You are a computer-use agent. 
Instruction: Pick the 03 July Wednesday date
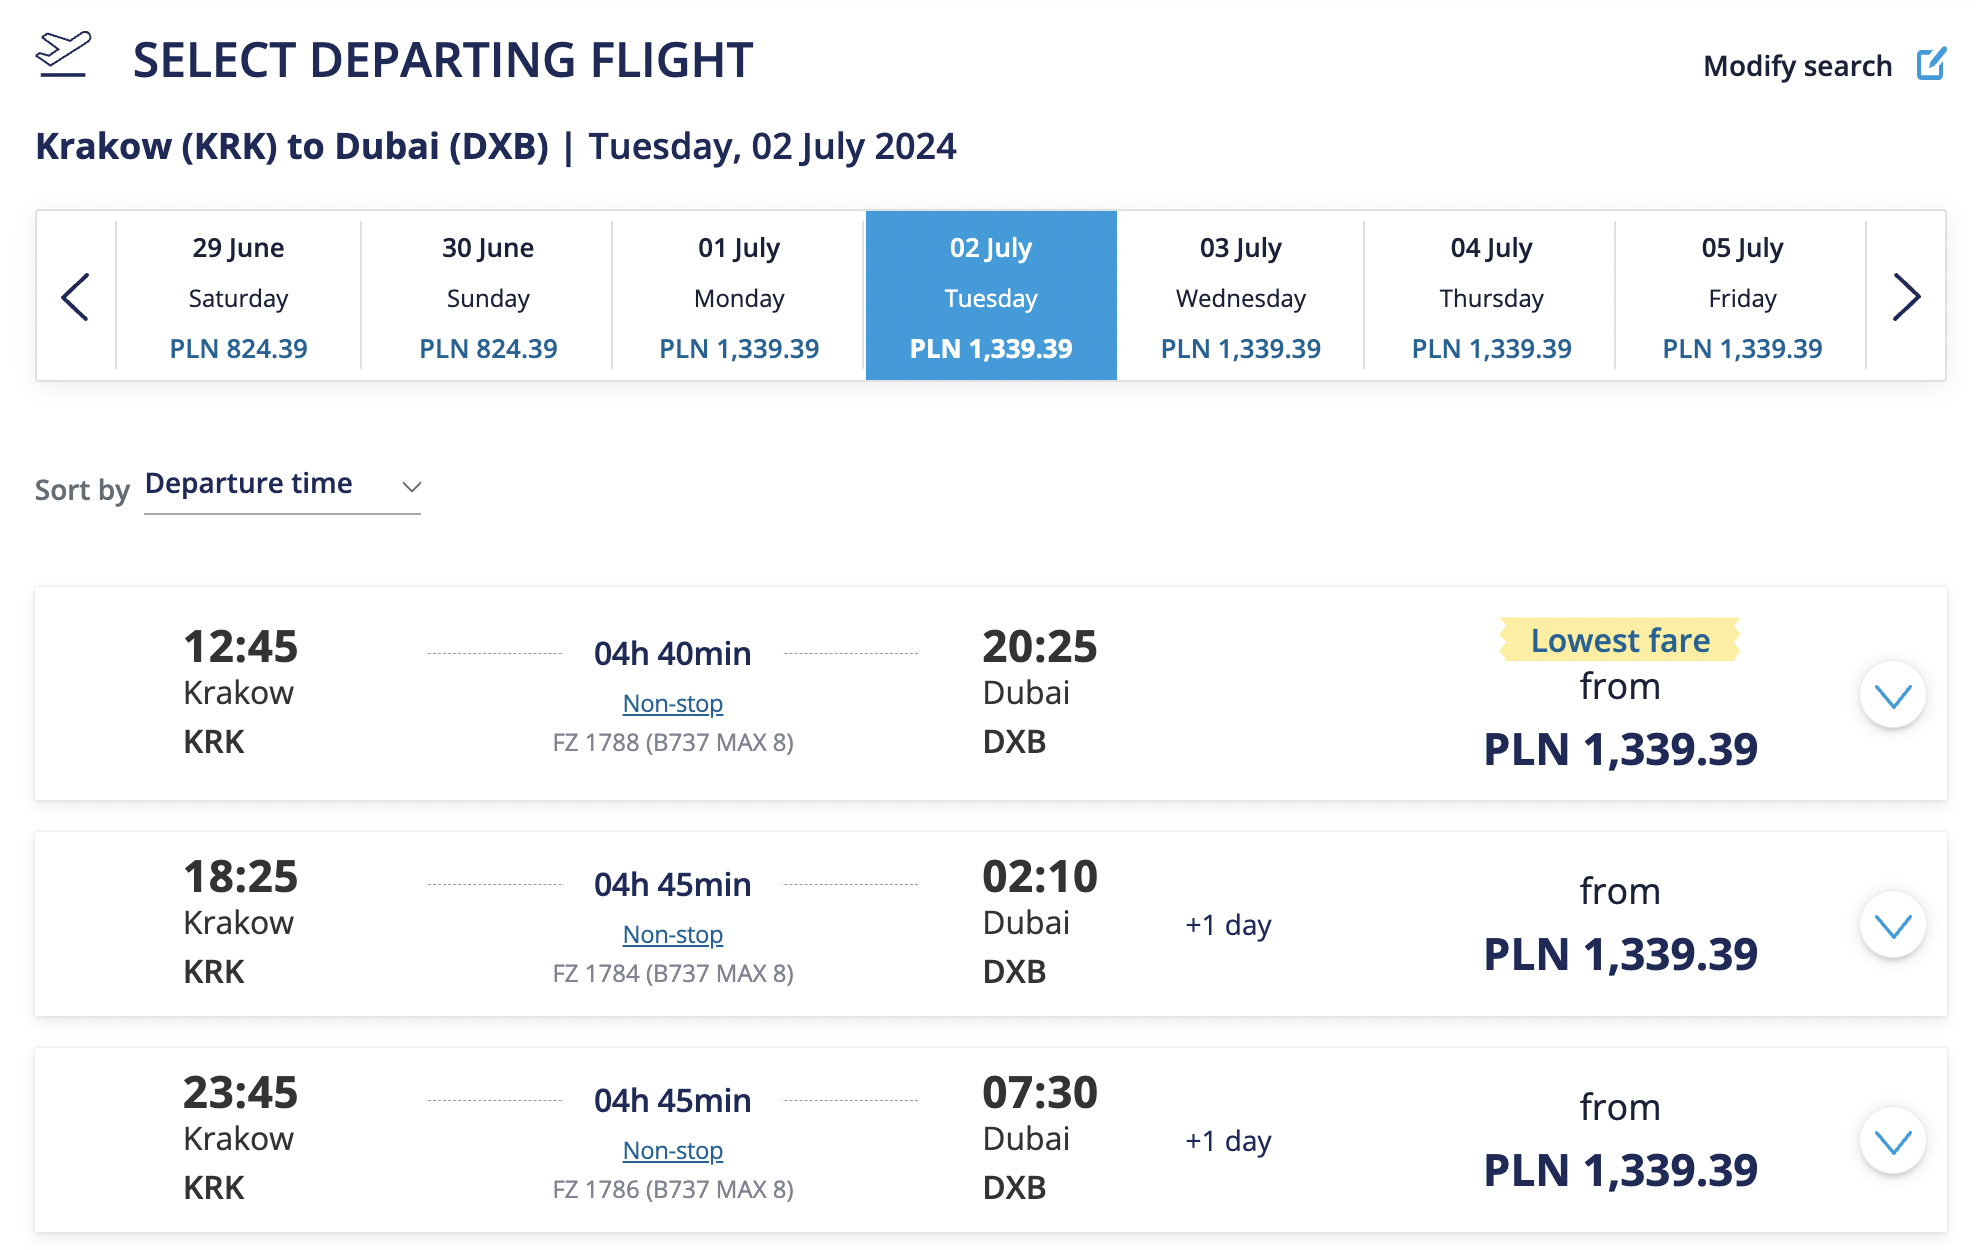pos(1241,296)
